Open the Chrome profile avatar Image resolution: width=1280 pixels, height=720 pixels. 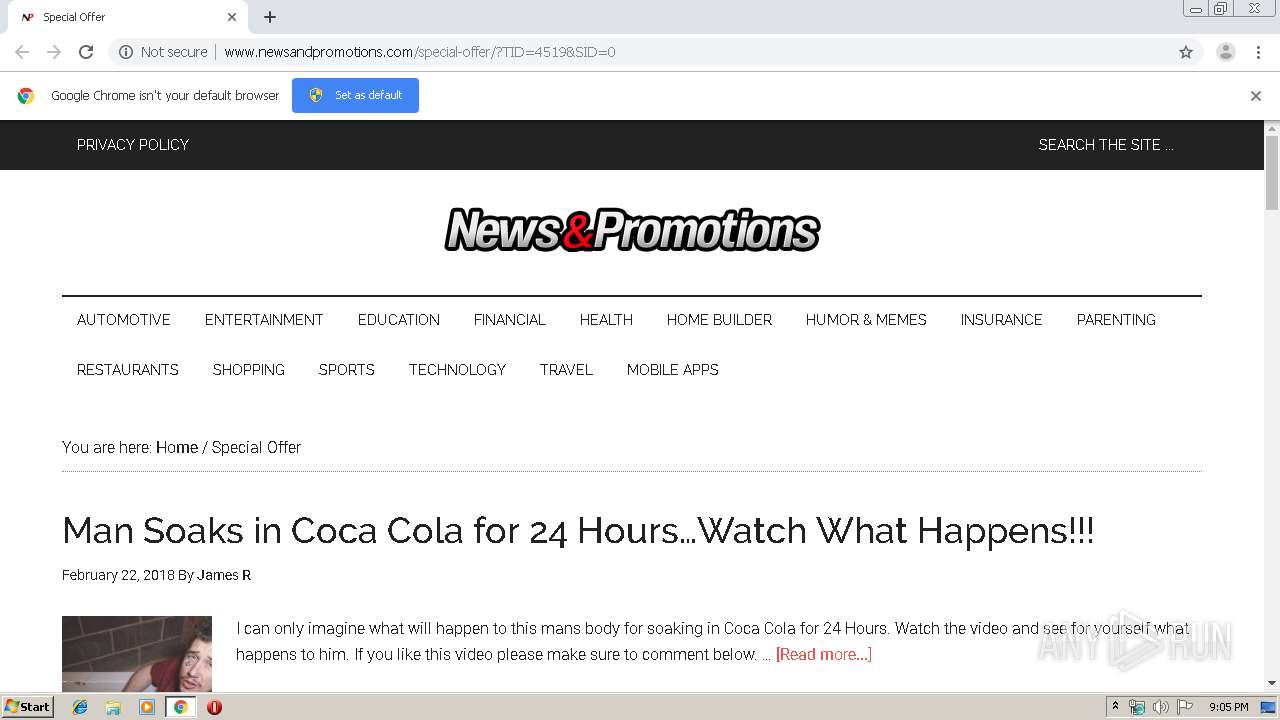tap(1226, 52)
